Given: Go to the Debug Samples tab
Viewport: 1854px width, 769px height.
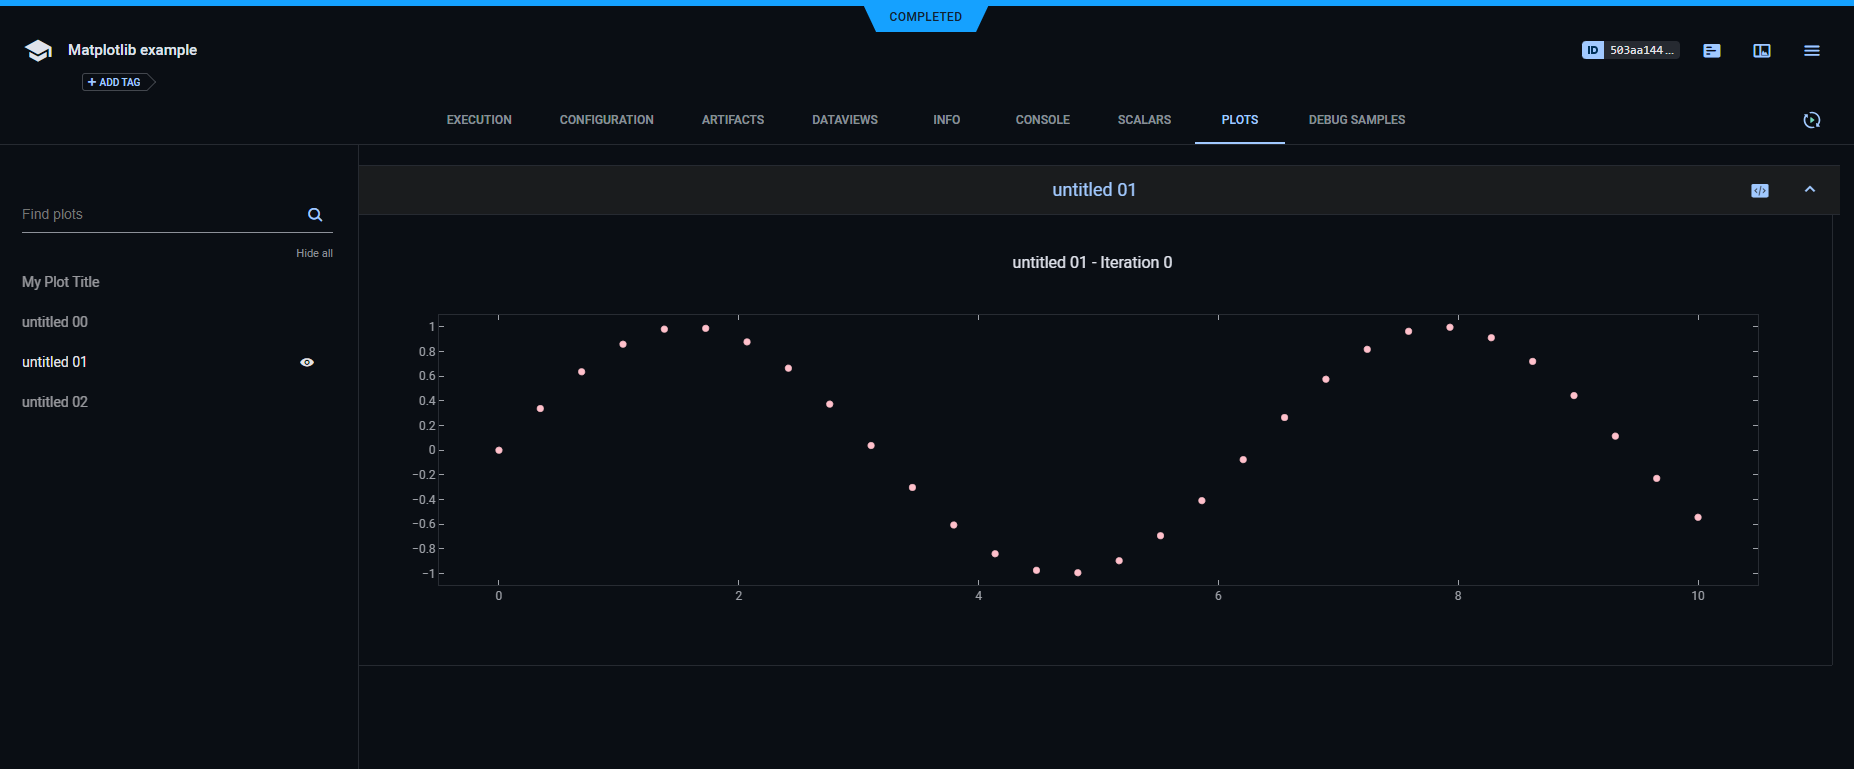Looking at the screenshot, I should tap(1356, 120).
